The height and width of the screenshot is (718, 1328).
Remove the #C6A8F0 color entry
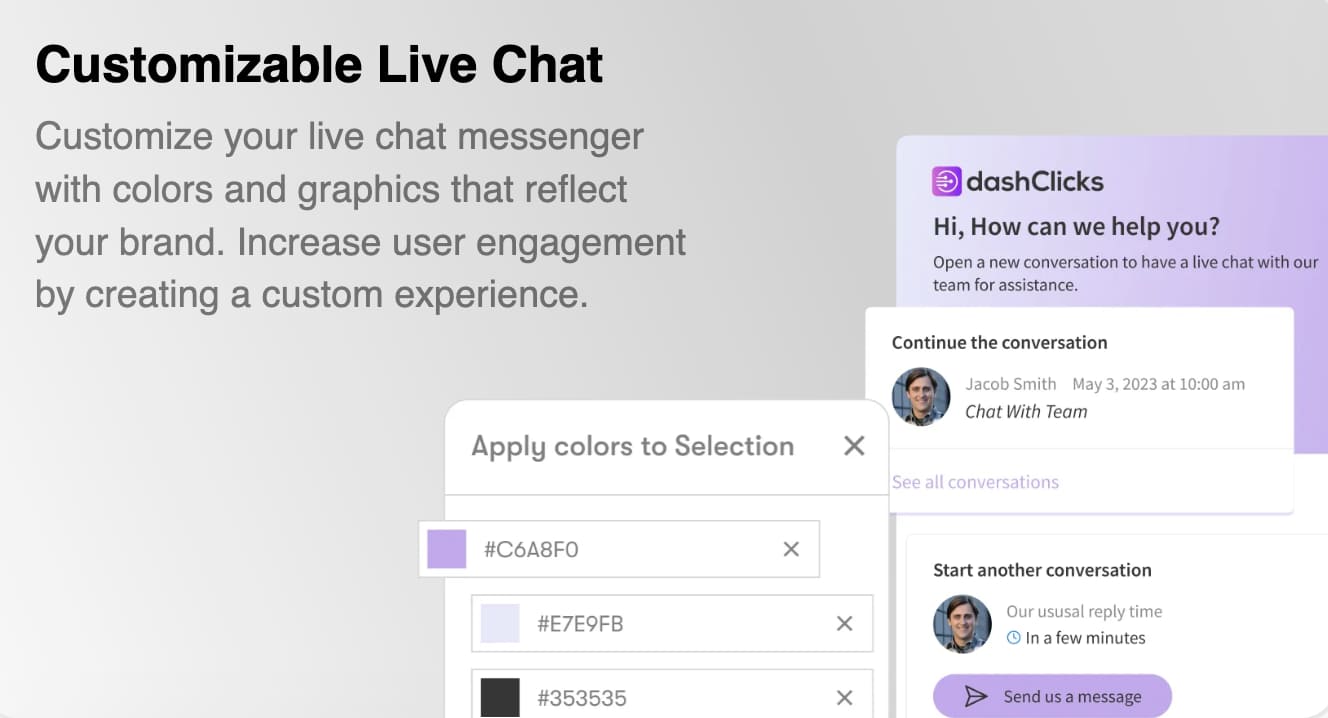pos(791,549)
